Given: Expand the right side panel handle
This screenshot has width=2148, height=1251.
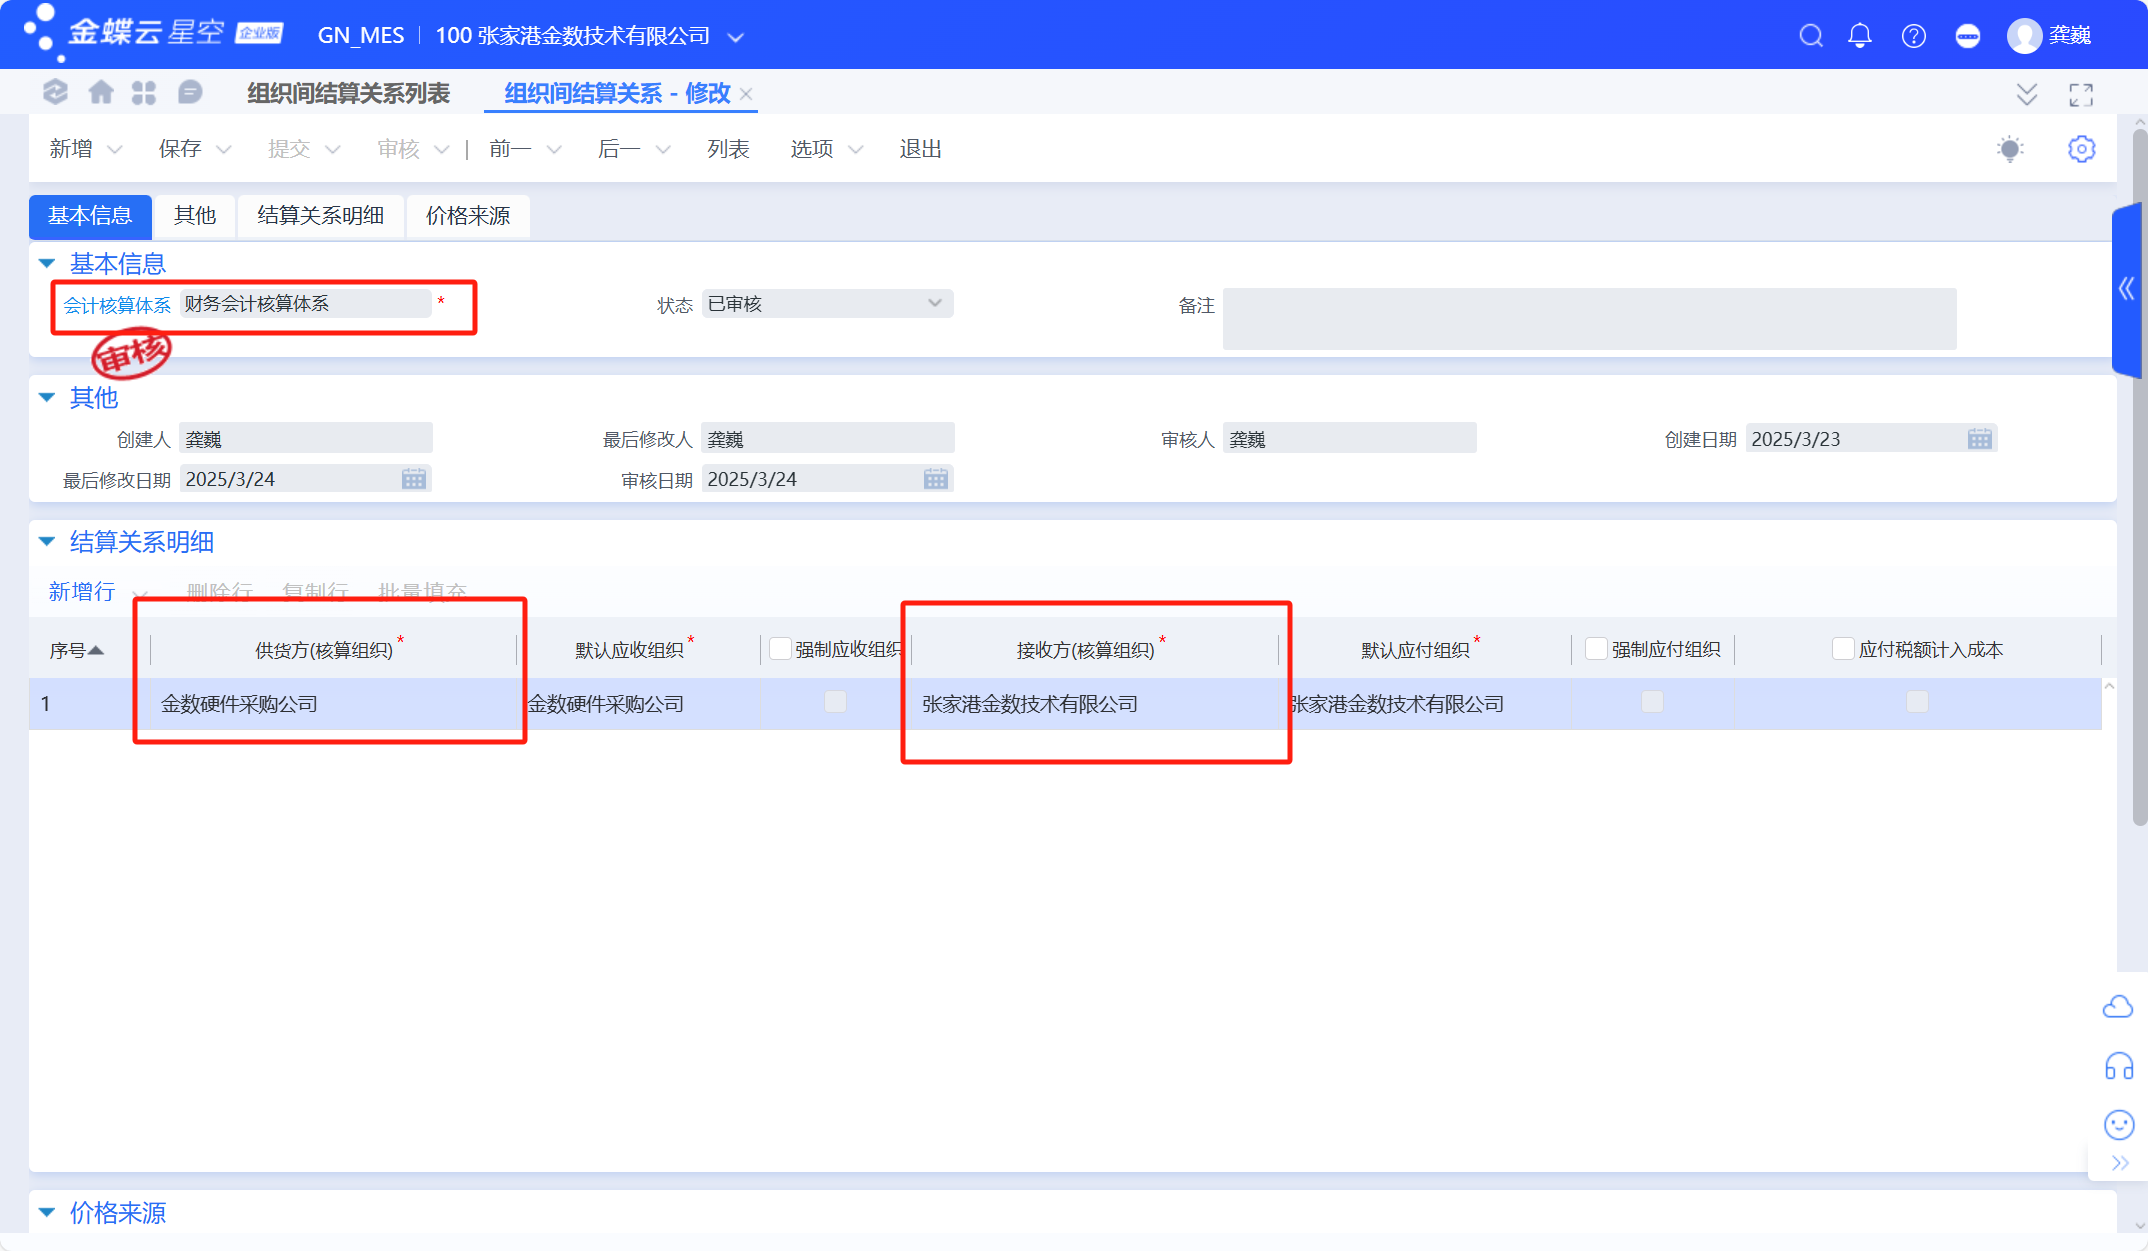Looking at the screenshot, I should tap(2126, 289).
